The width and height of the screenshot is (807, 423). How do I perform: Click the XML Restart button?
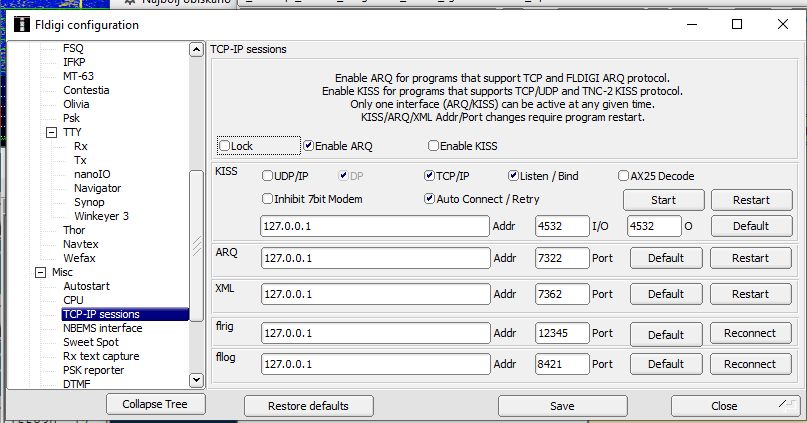tap(750, 294)
